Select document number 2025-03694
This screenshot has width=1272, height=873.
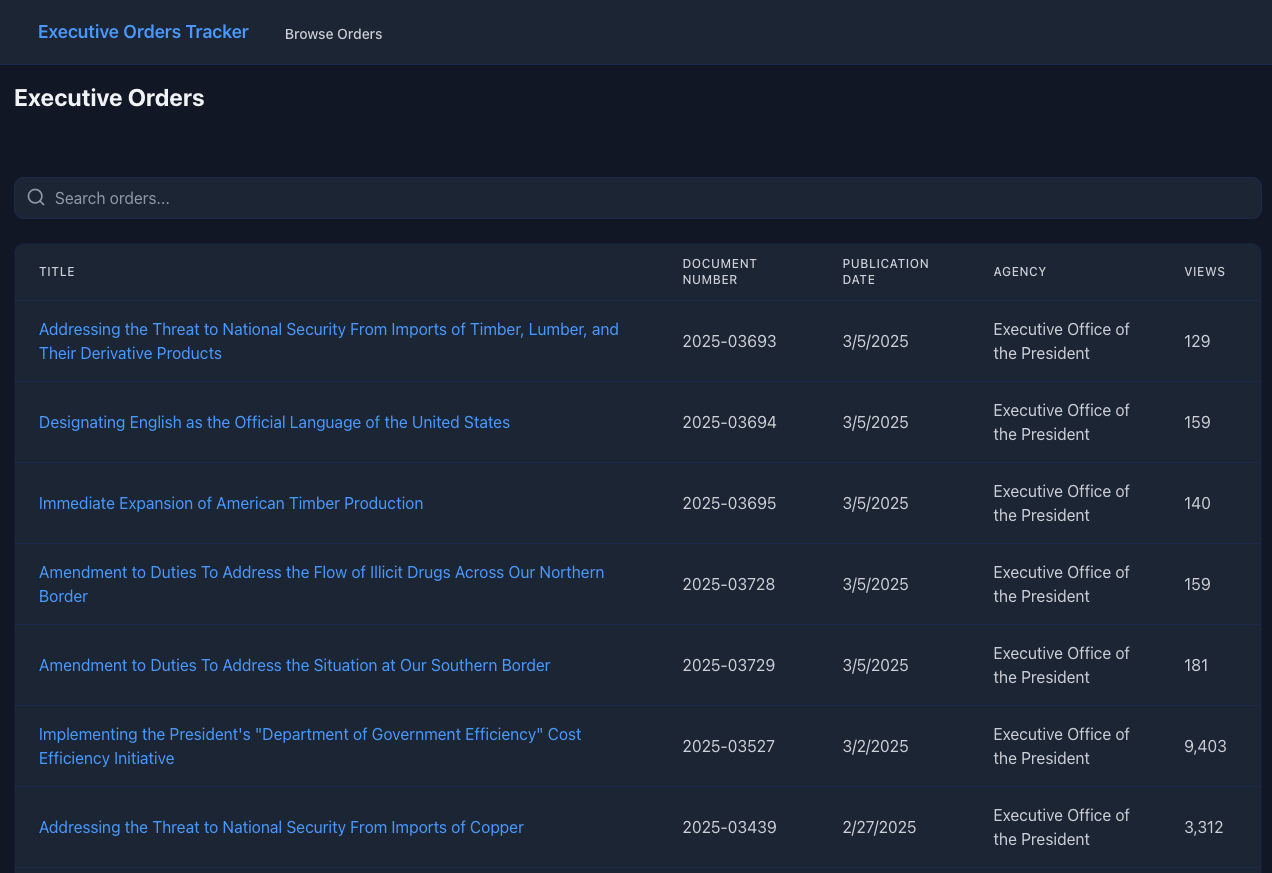[x=730, y=422]
